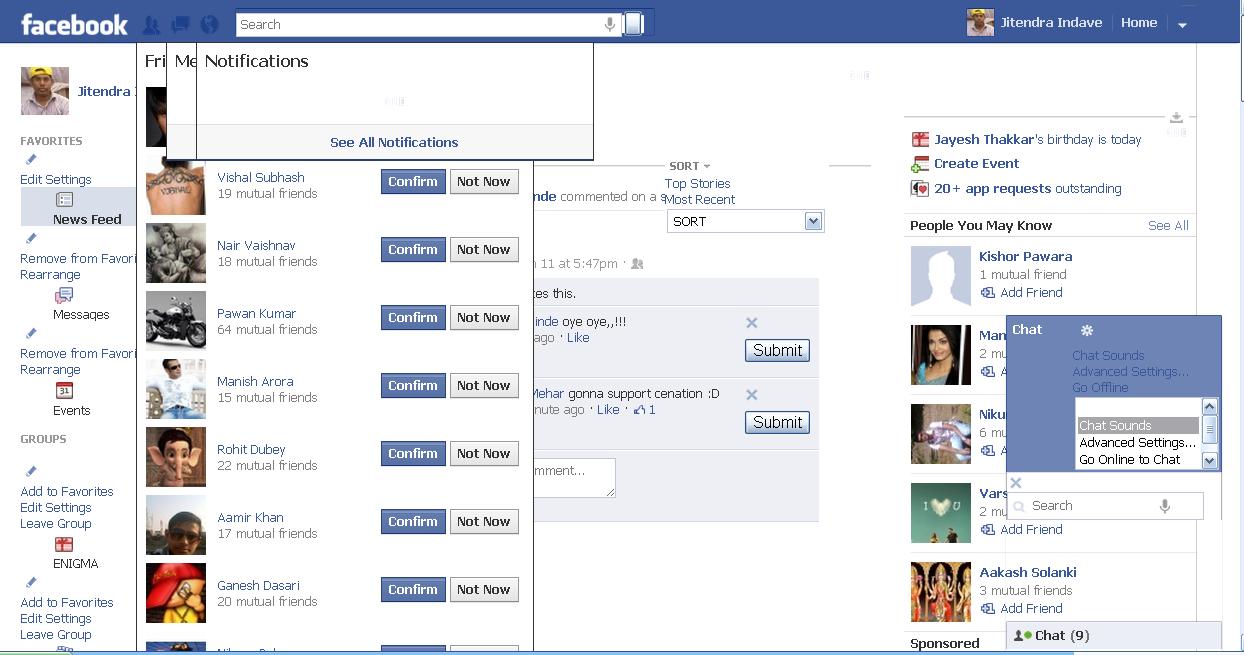Click the News Feed icon in sidebar

pos(65,200)
